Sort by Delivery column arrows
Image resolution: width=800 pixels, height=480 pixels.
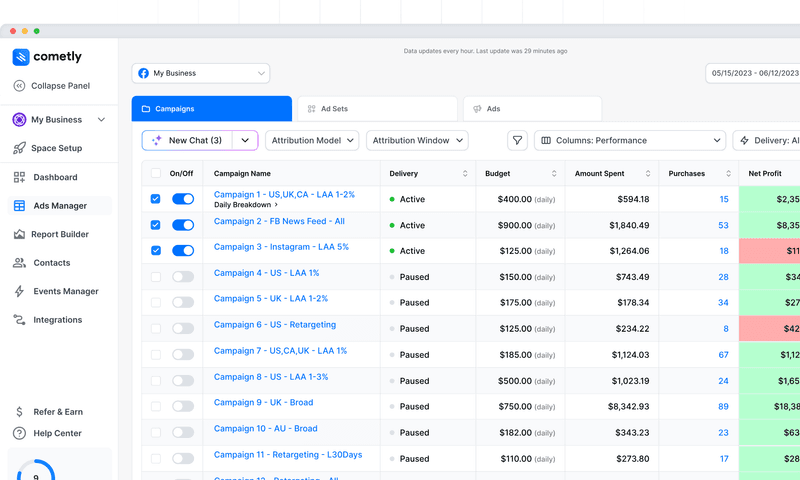tap(465, 173)
